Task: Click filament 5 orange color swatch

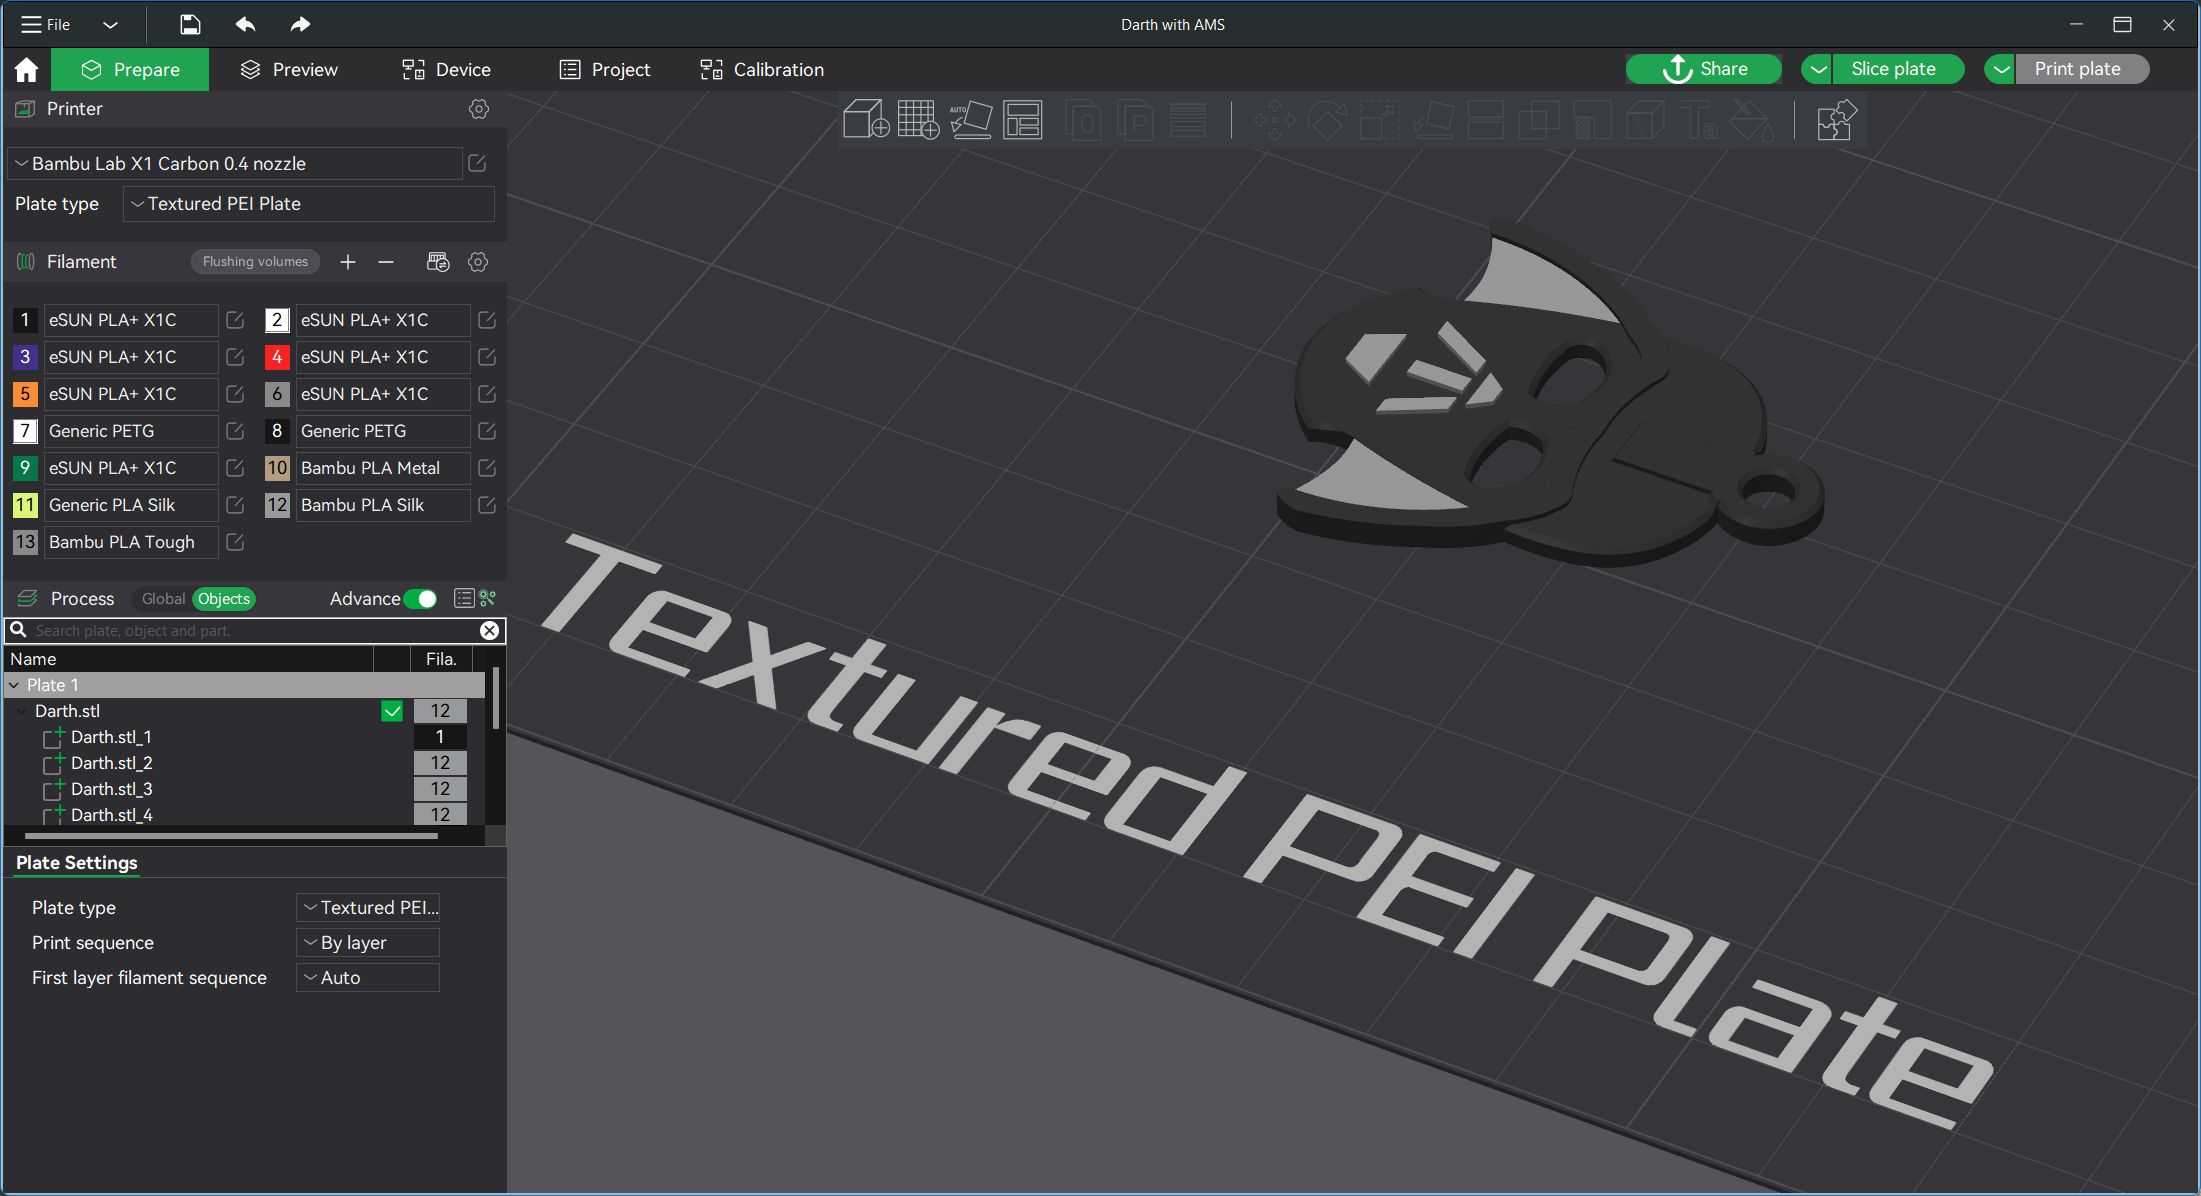Action: click(25, 394)
